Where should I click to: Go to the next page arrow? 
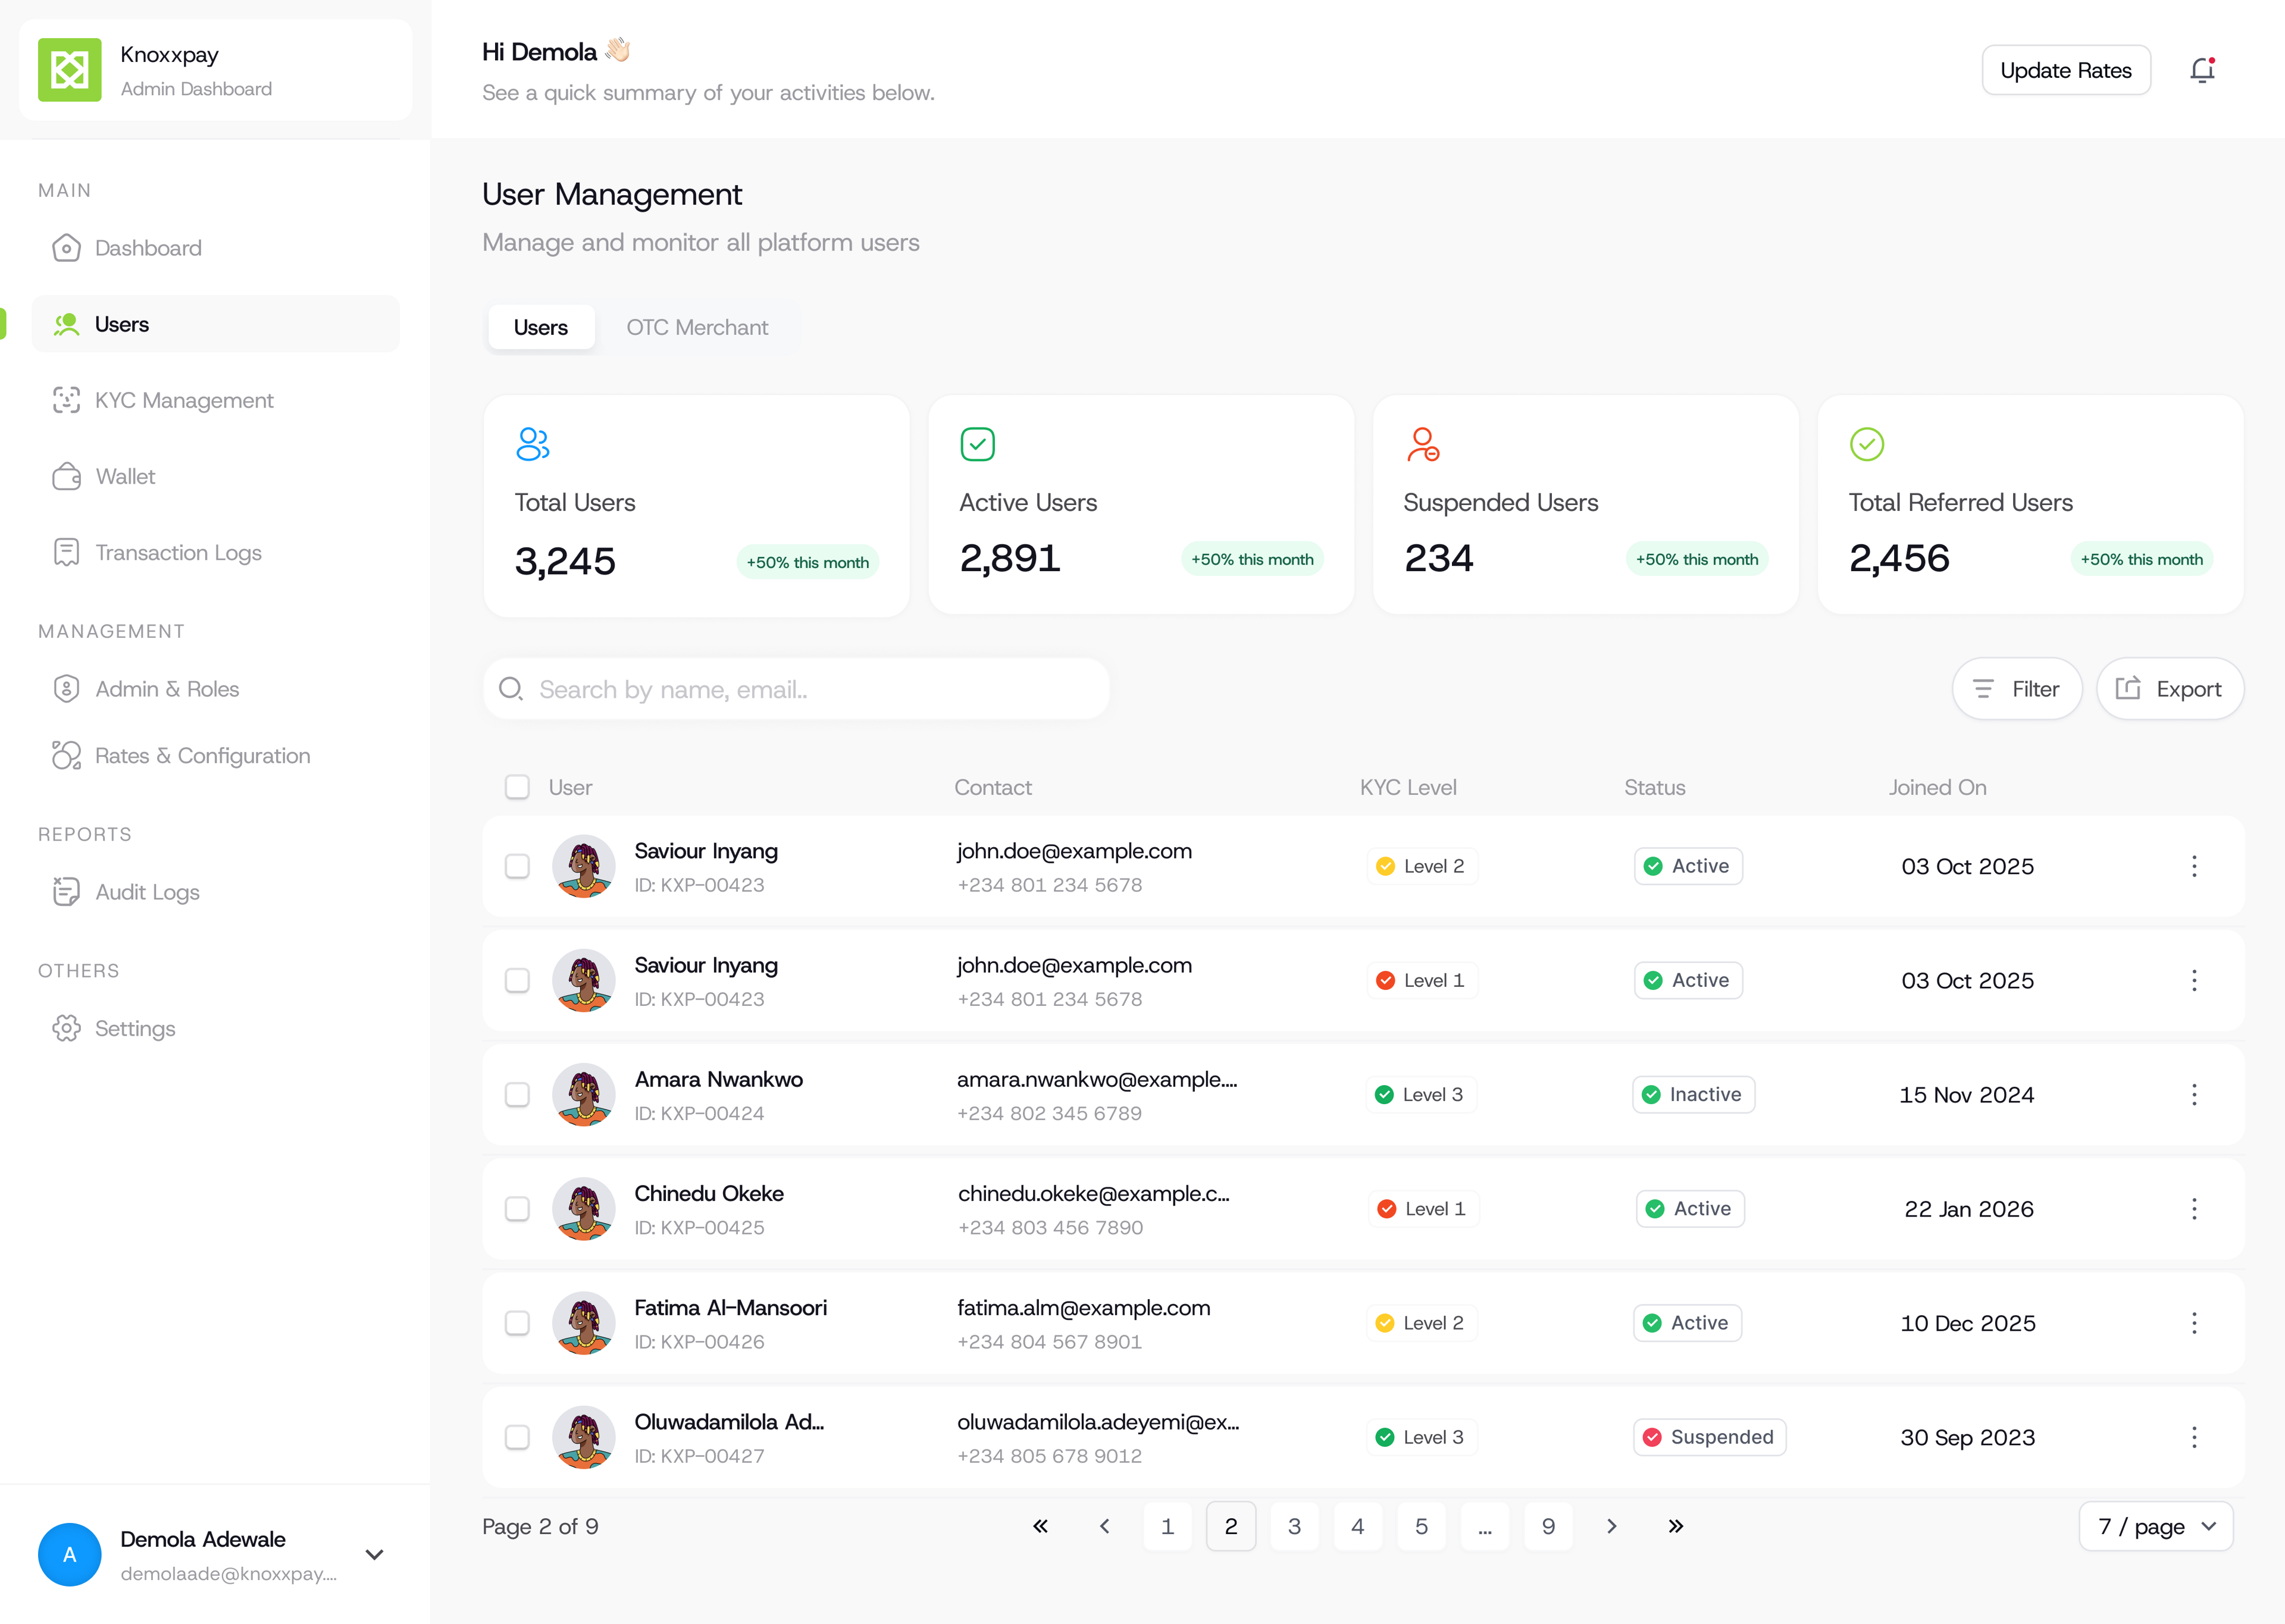(1611, 1526)
